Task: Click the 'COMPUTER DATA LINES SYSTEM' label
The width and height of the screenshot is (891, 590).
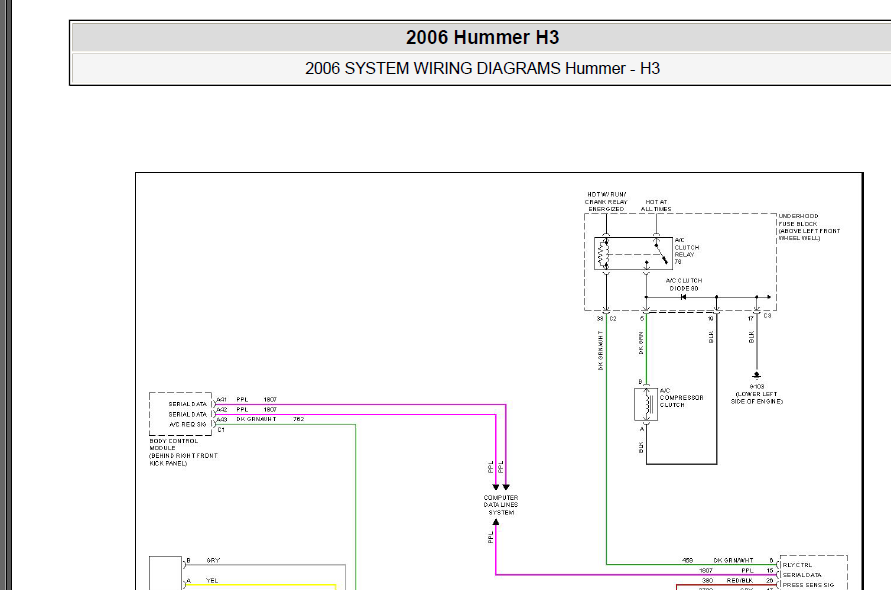Action: click(x=501, y=505)
